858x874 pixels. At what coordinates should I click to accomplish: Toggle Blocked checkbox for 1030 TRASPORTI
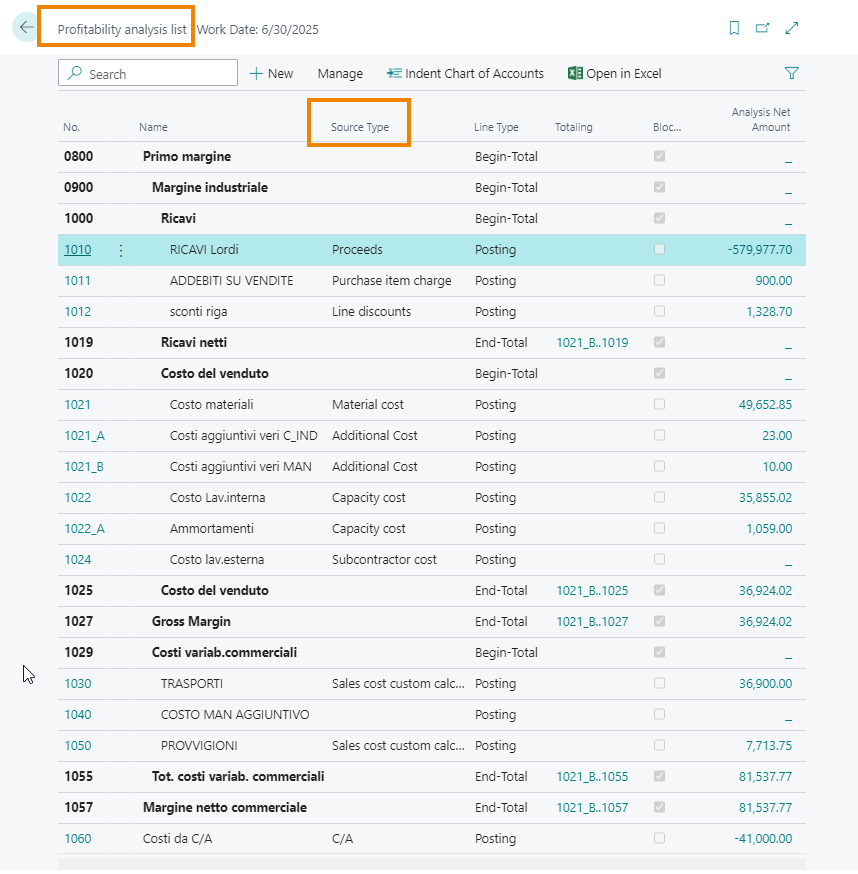[660, 683]
